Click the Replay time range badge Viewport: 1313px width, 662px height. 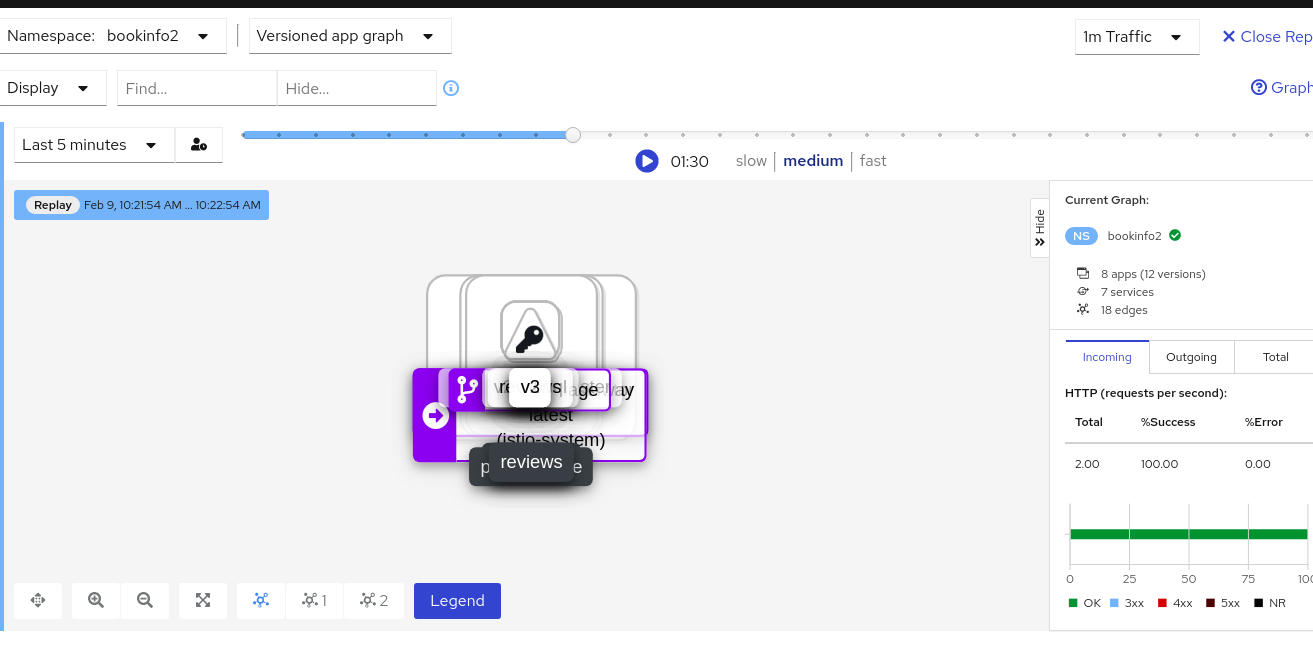coord(141,205)
